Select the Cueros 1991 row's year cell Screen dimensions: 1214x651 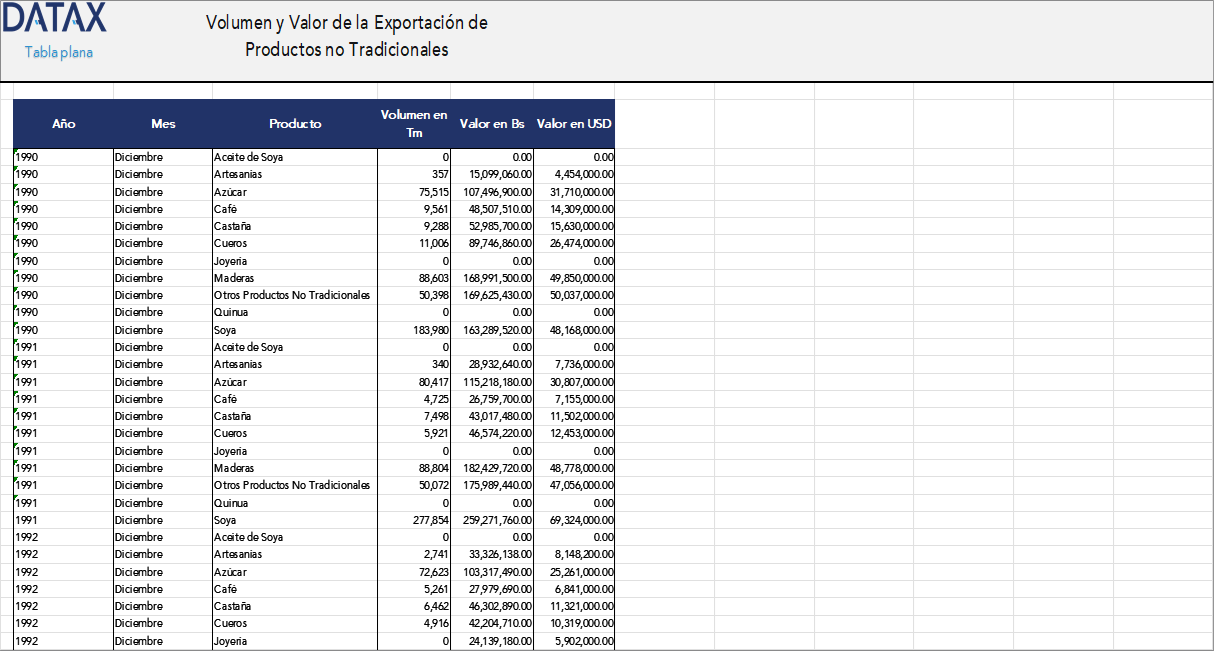64,433
